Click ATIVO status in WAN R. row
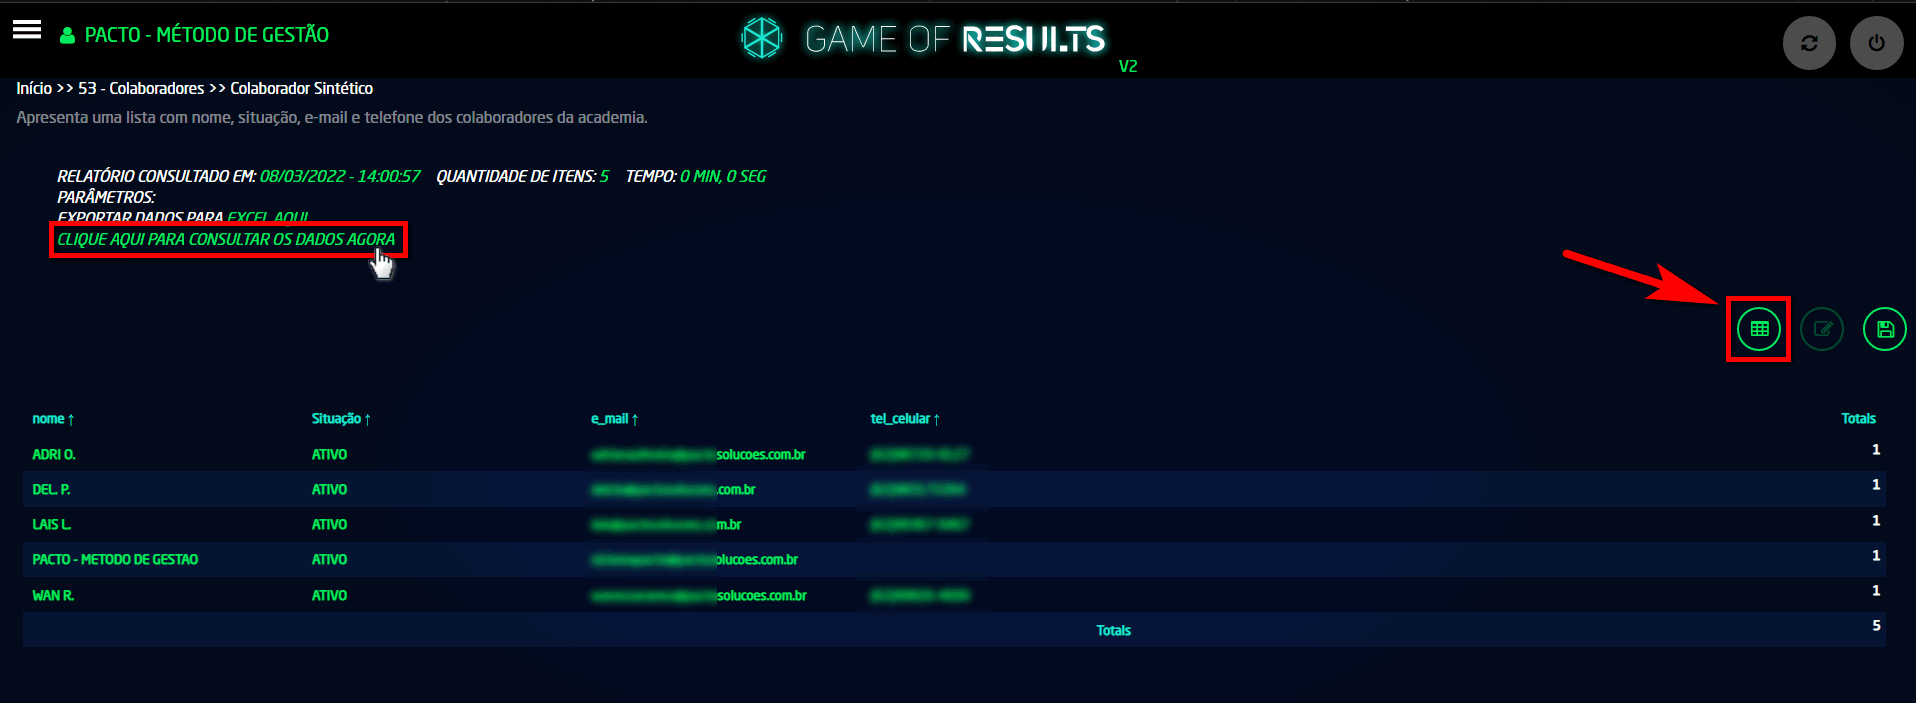The width and height of the screenshot is (1916, 703). (329, 595)
